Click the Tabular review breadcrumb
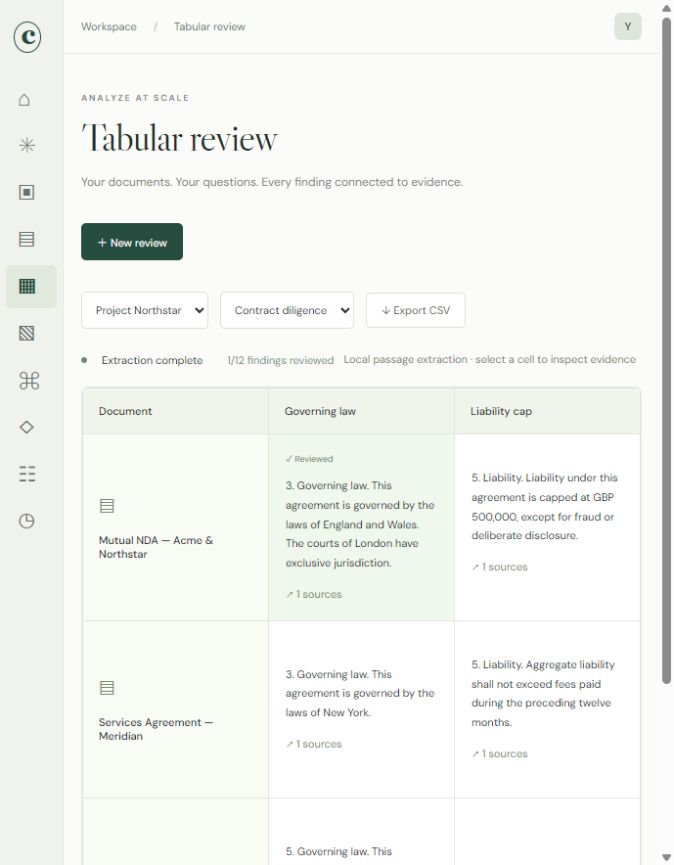Image resolution: width=674 pixels, height=865 pixels. [x=210, y=26]
